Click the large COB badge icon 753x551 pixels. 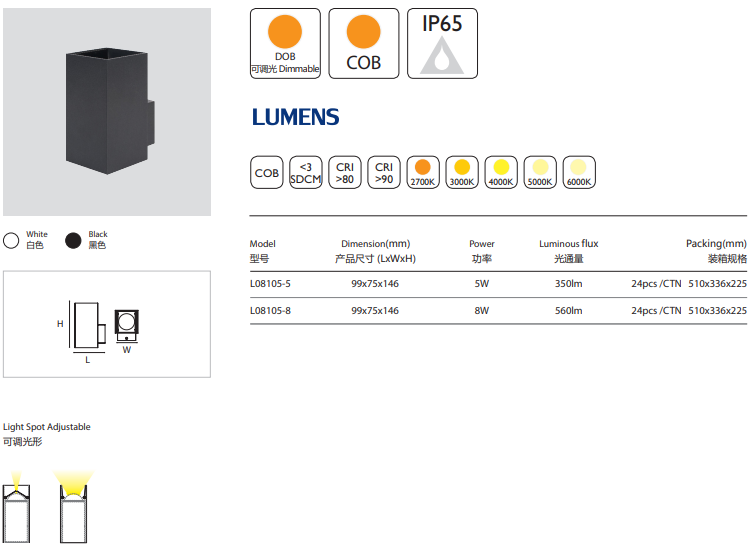pyautogui.click(x=363, y=43)
